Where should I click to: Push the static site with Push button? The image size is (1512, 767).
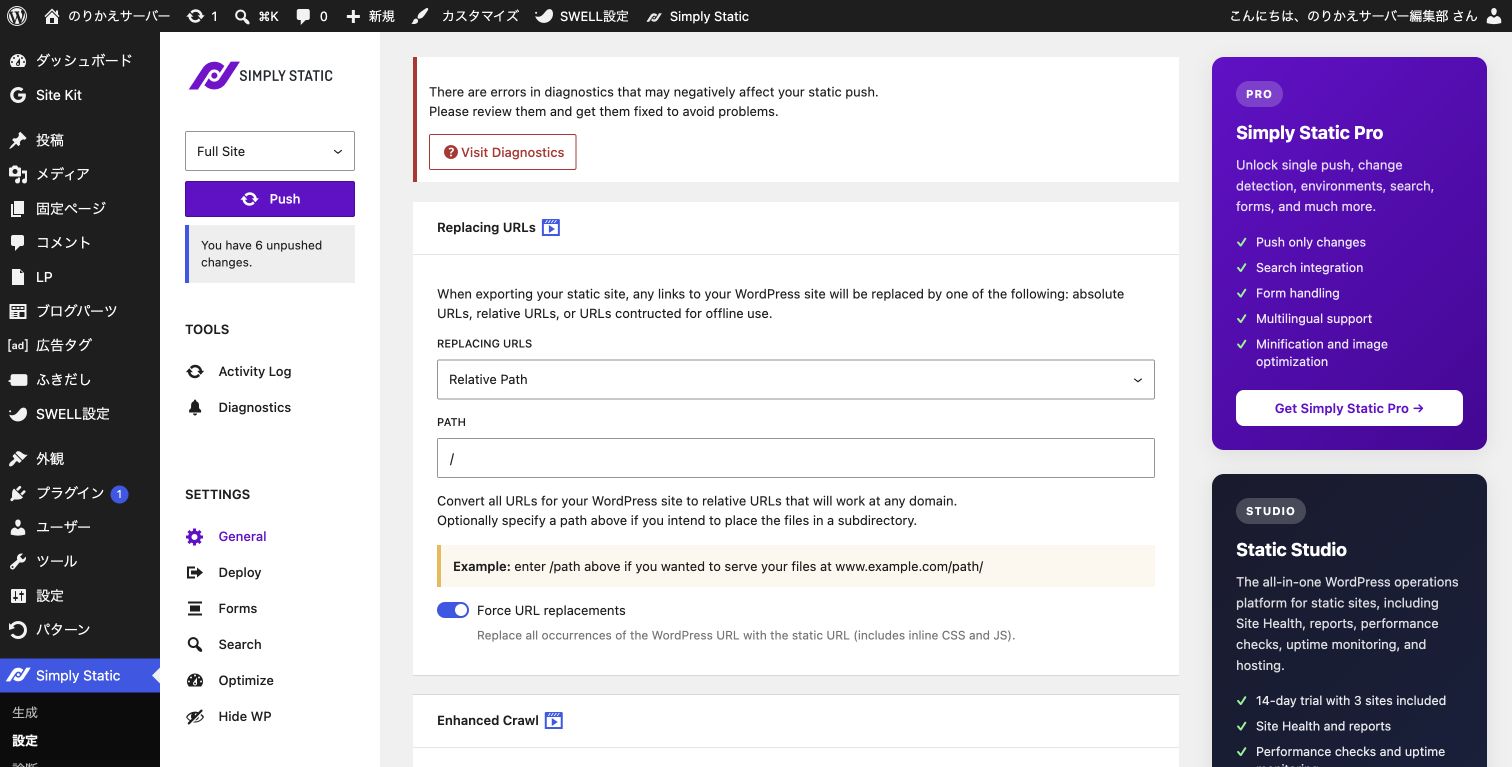coord(270,199)
